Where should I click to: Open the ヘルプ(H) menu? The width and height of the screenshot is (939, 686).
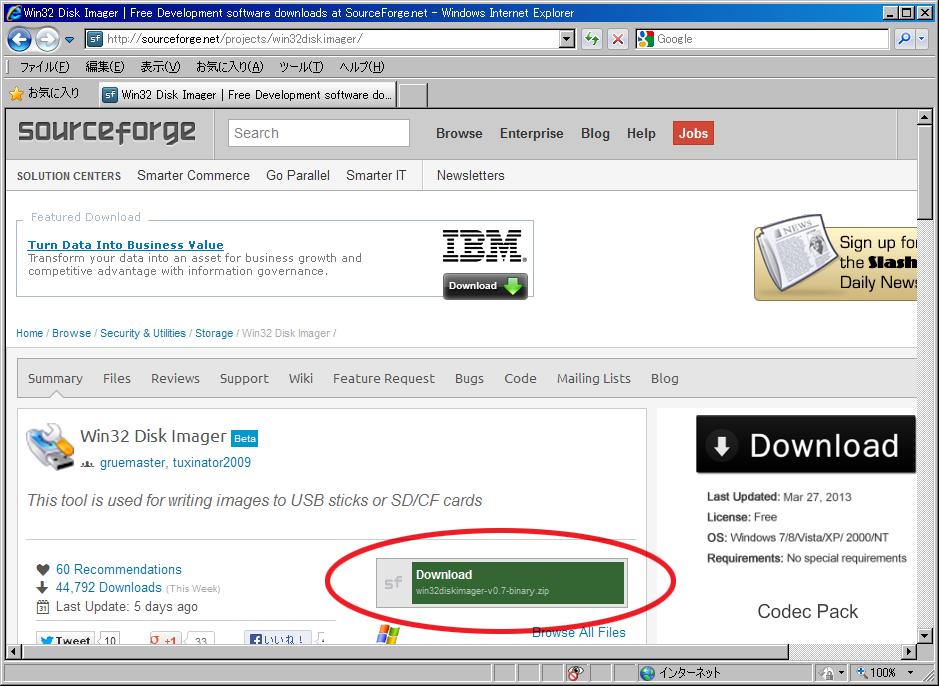click(362, 66)
